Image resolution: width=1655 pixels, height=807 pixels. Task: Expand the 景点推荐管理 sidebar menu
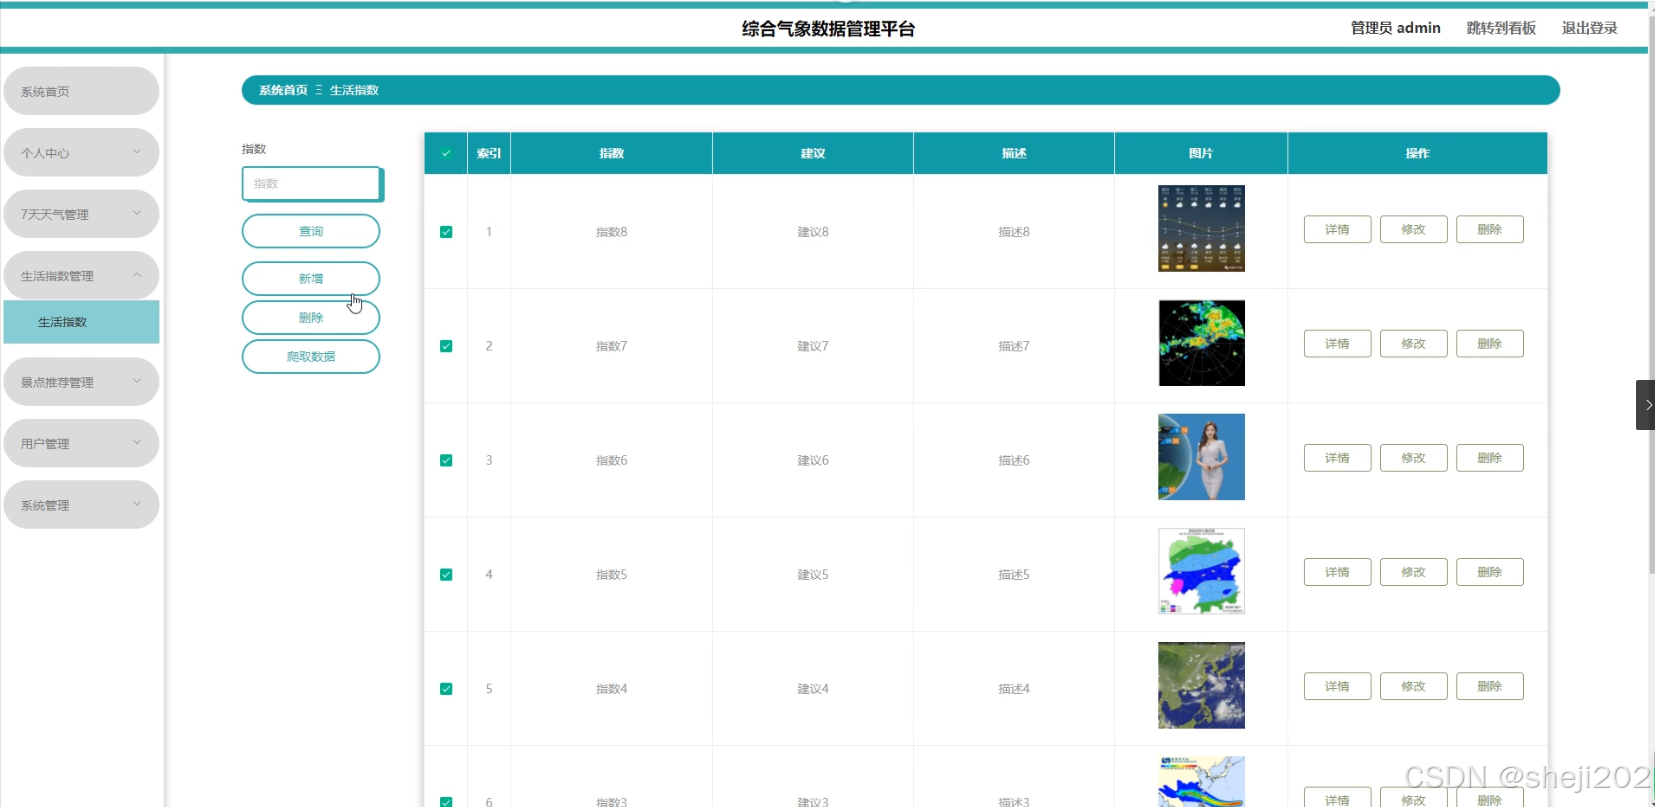pyautogui.click(x=81, y=382)
